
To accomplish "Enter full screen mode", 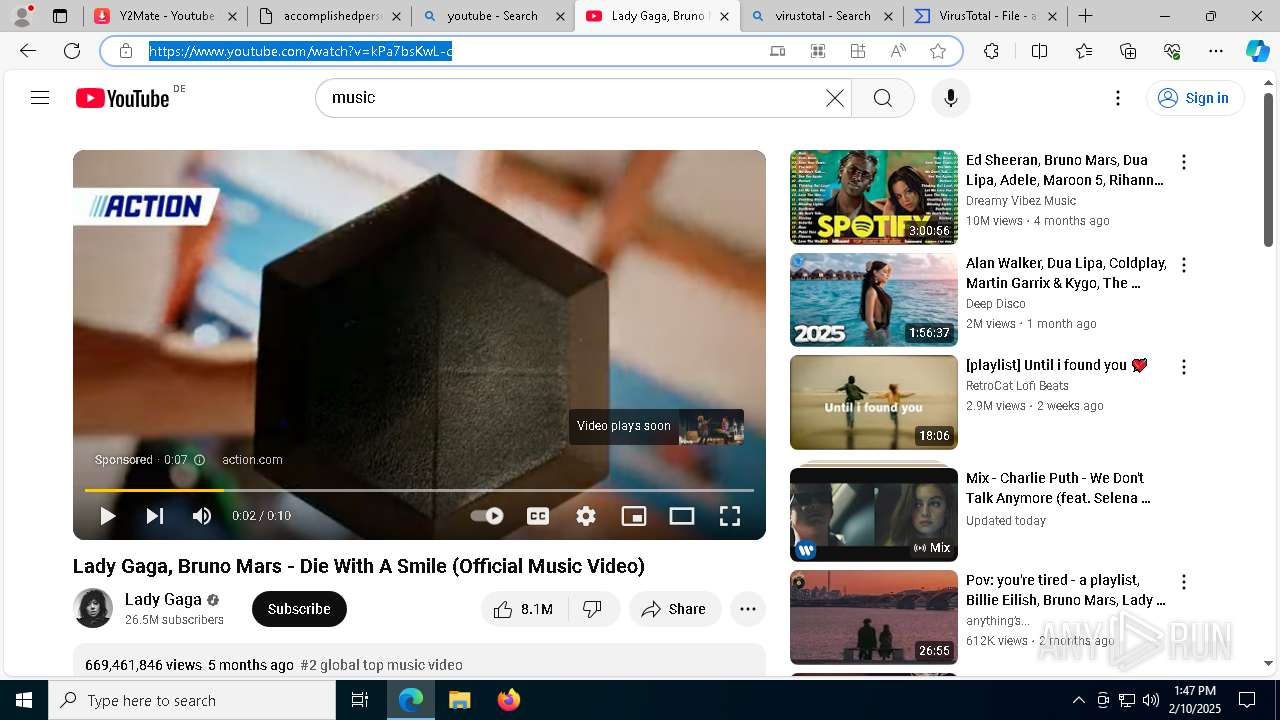I will tap(730, 516).
